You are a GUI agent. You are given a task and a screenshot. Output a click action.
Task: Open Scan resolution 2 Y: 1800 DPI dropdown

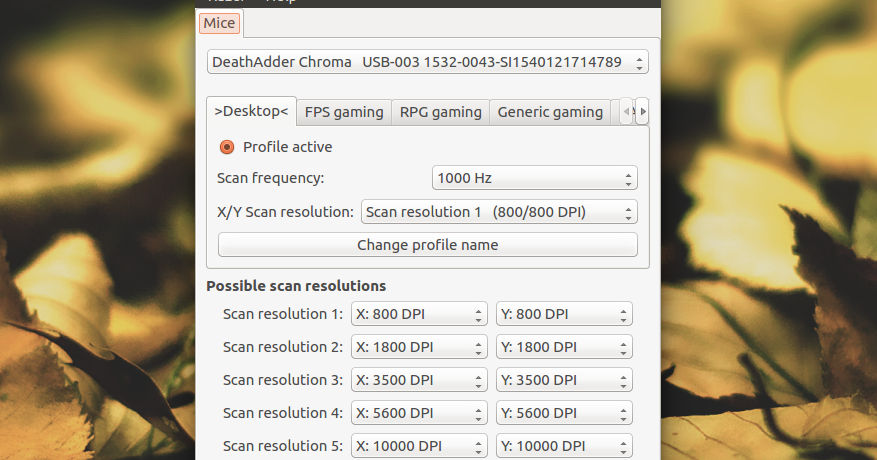pos(564,347)
